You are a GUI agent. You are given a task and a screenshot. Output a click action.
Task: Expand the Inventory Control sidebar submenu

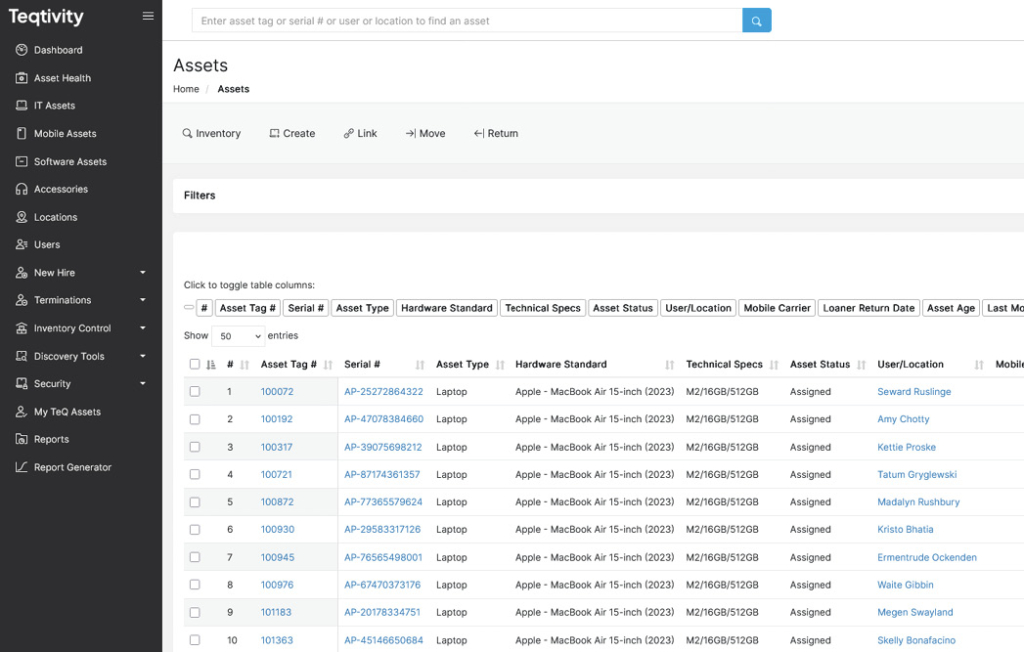coord(142,328)
